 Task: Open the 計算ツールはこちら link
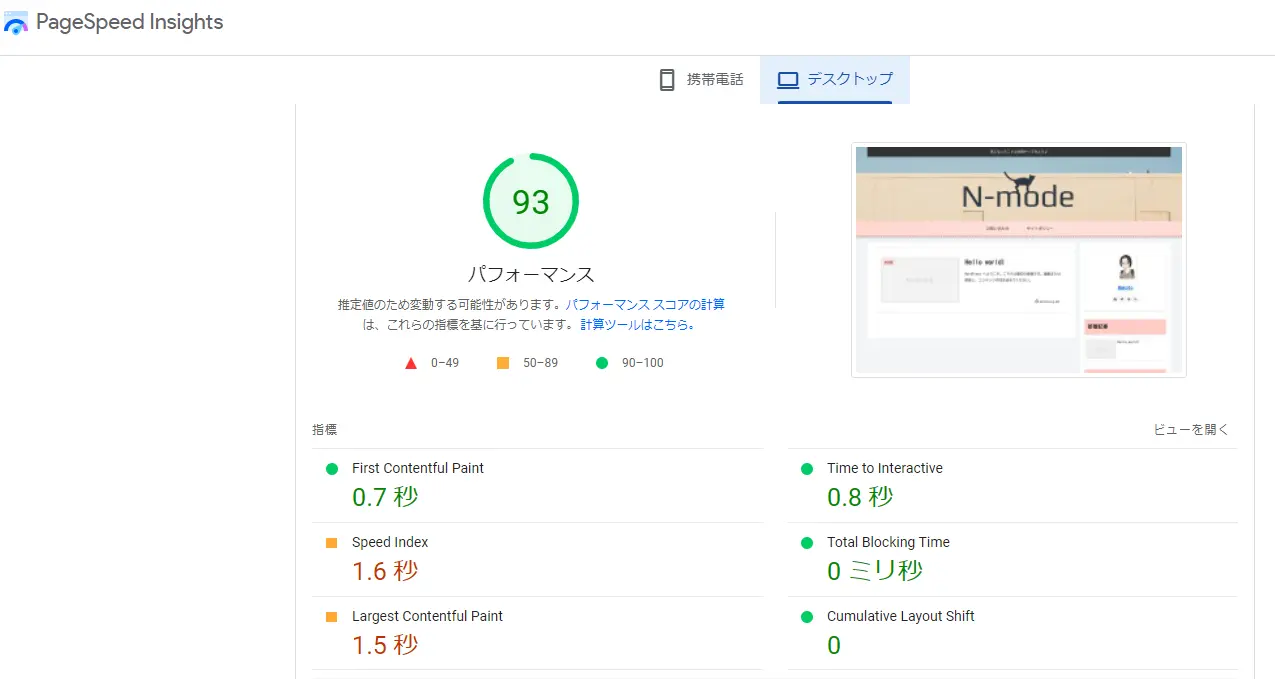tap(637, 325)
